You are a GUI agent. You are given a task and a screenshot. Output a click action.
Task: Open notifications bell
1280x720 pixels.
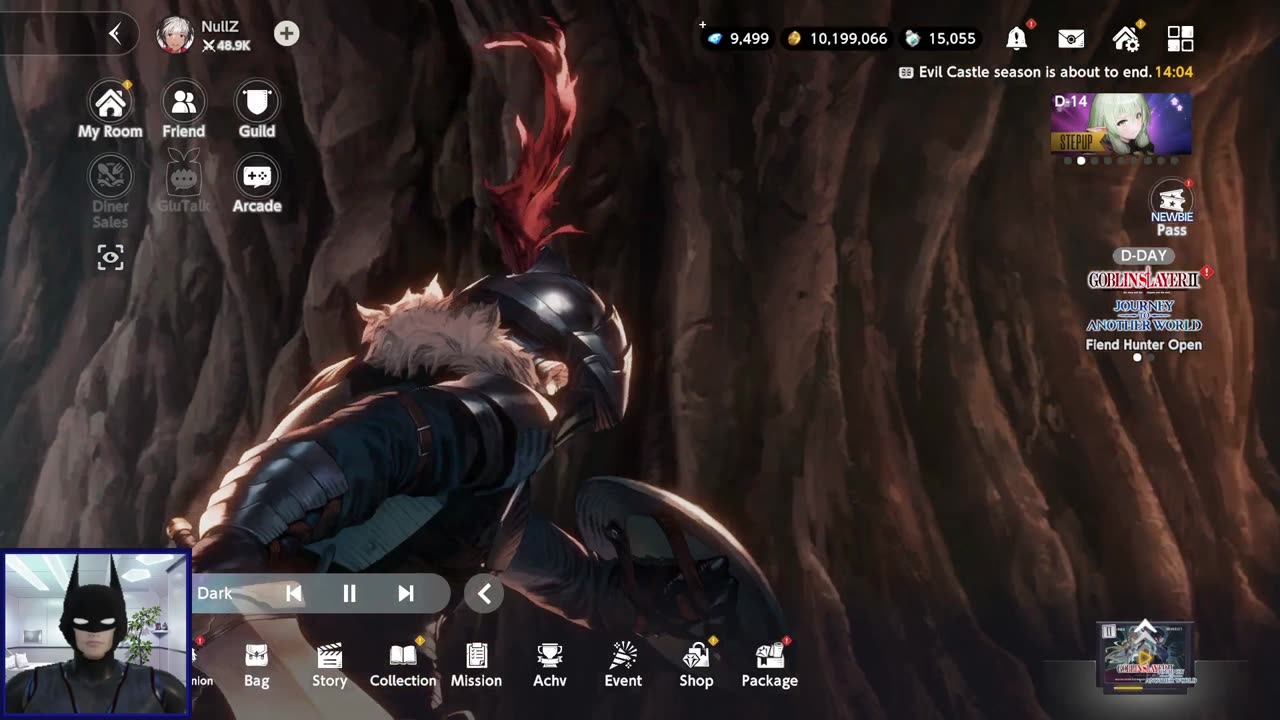(1017, 38)
